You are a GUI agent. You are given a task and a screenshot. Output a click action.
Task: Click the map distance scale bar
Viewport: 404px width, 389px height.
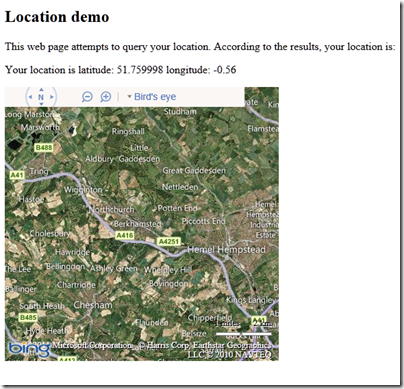(244, 334)
